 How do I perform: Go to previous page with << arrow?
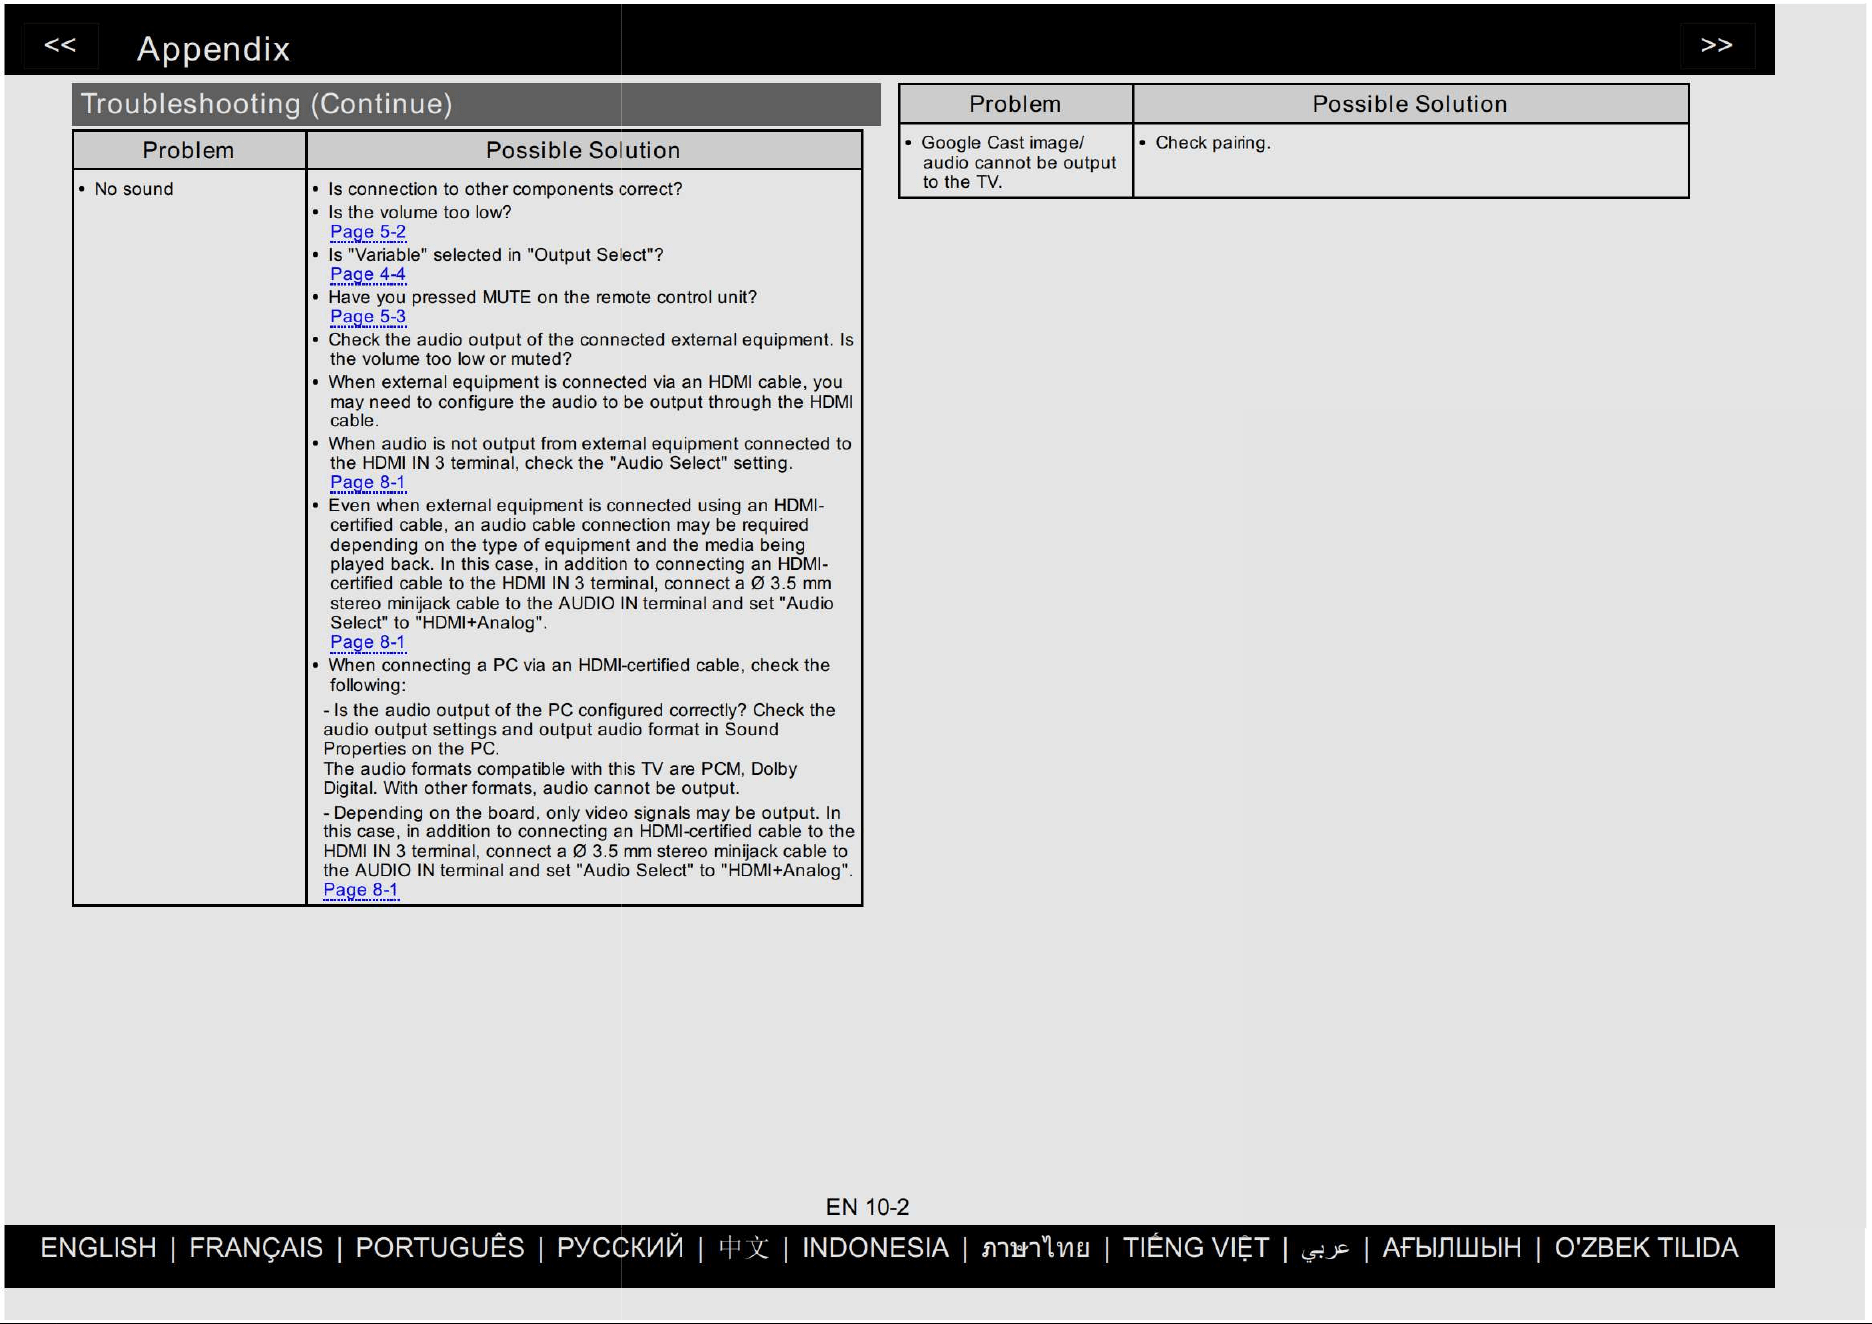[x=60, y=45]
